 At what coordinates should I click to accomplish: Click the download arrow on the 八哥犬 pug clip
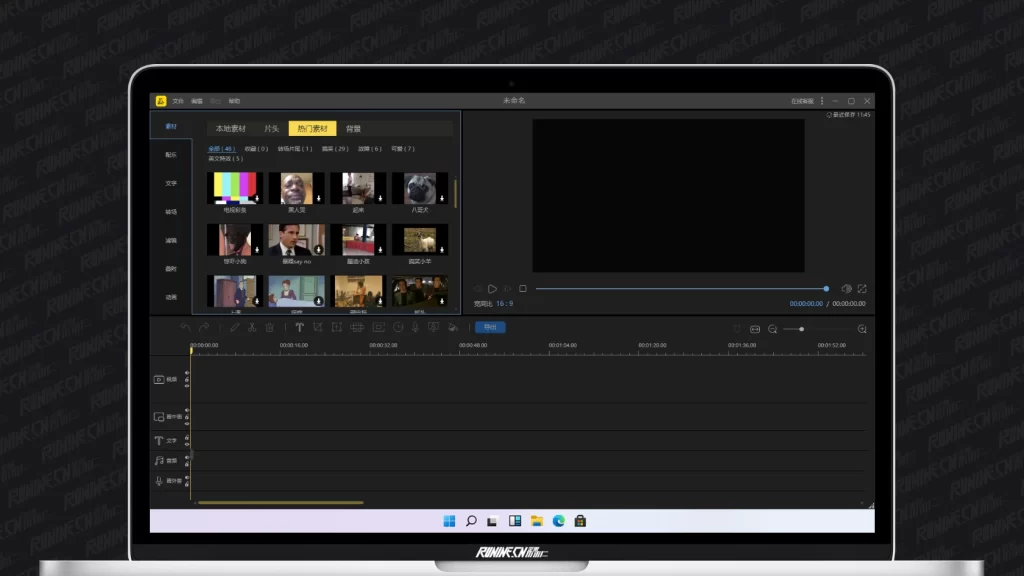pyautogui.click(x=441, y=199)
